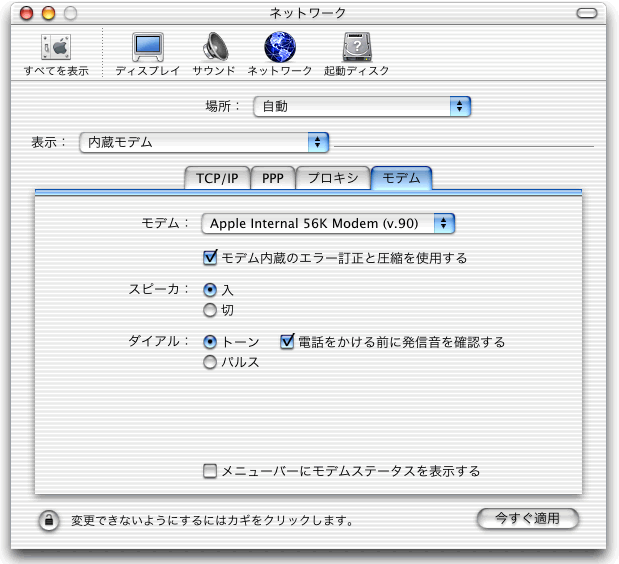
Task: Click the toolbar toggle pill in title bar
Action: coord(589,13)
